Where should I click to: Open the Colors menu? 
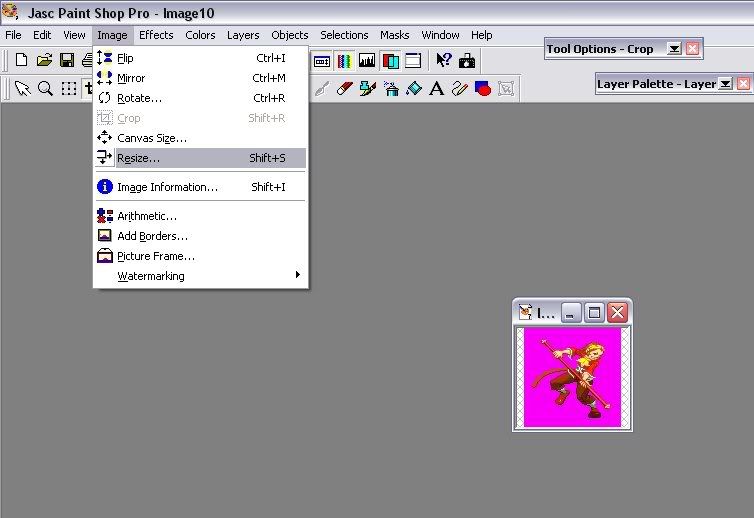200,35
